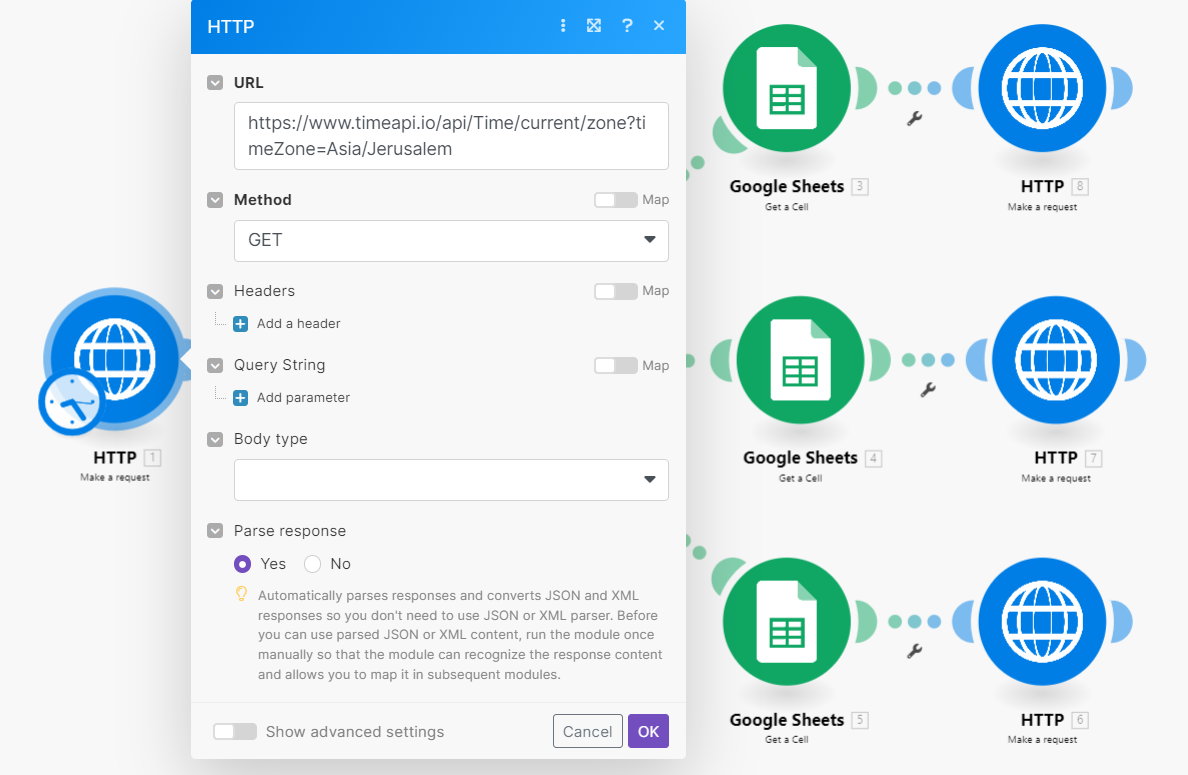This screenshot has height=775, width=1188.
Task: Click the Add a header link
Action: (299, 323)
